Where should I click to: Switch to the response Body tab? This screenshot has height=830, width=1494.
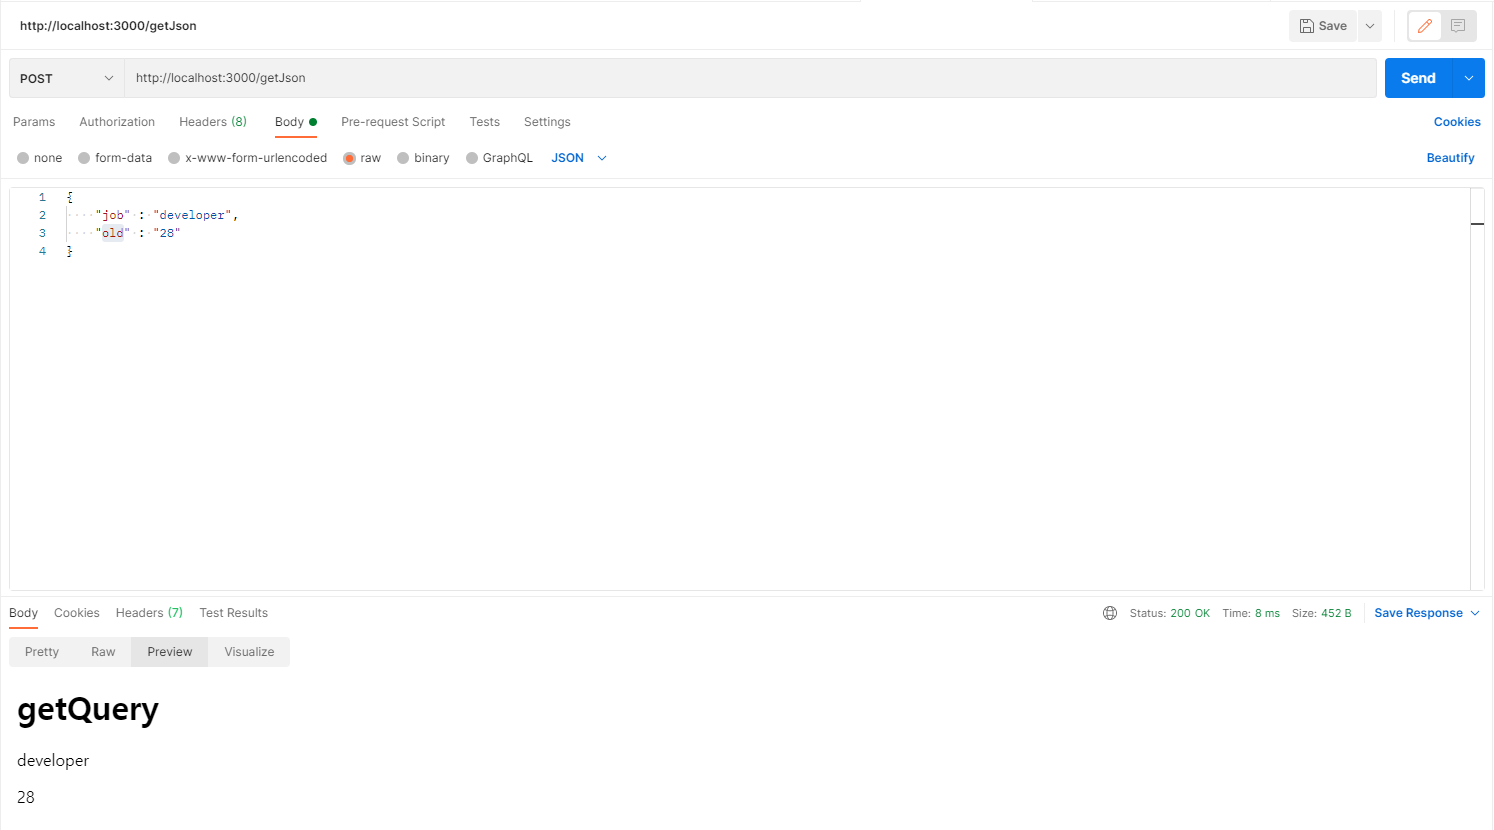tap(23, 613)
